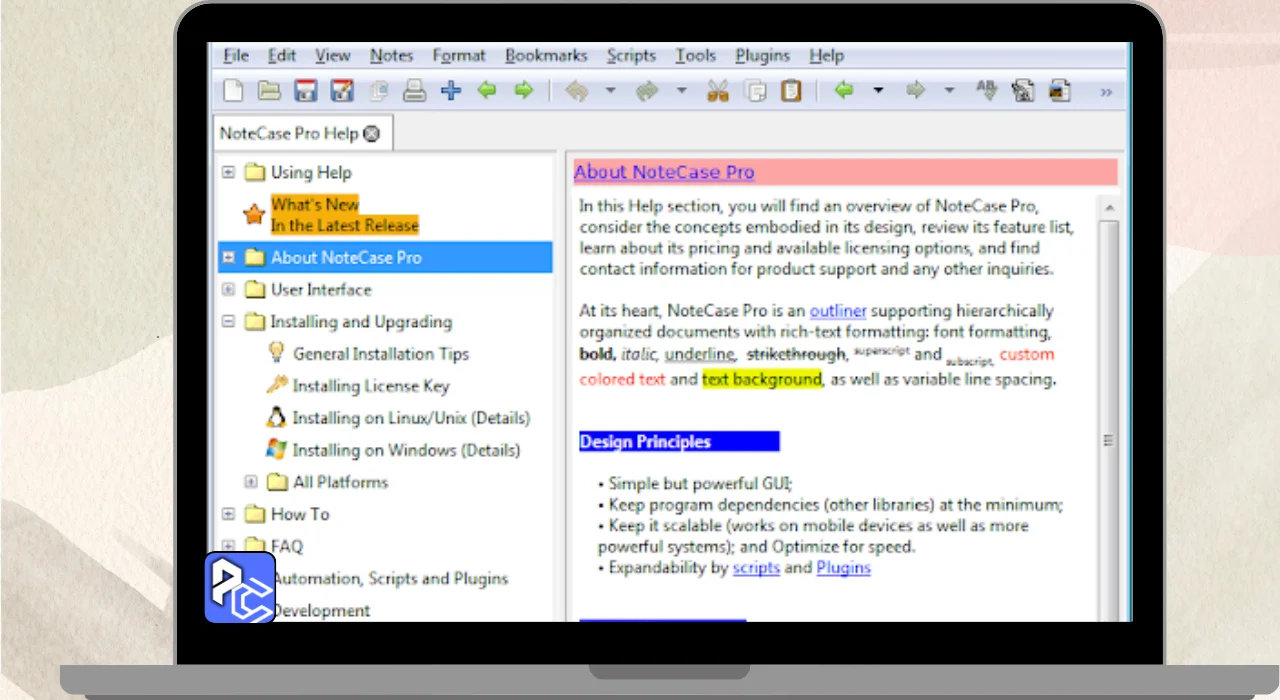
Task: Open the forward navigation history dropdown
Action: pyautogui.click(x=949, y=91)
